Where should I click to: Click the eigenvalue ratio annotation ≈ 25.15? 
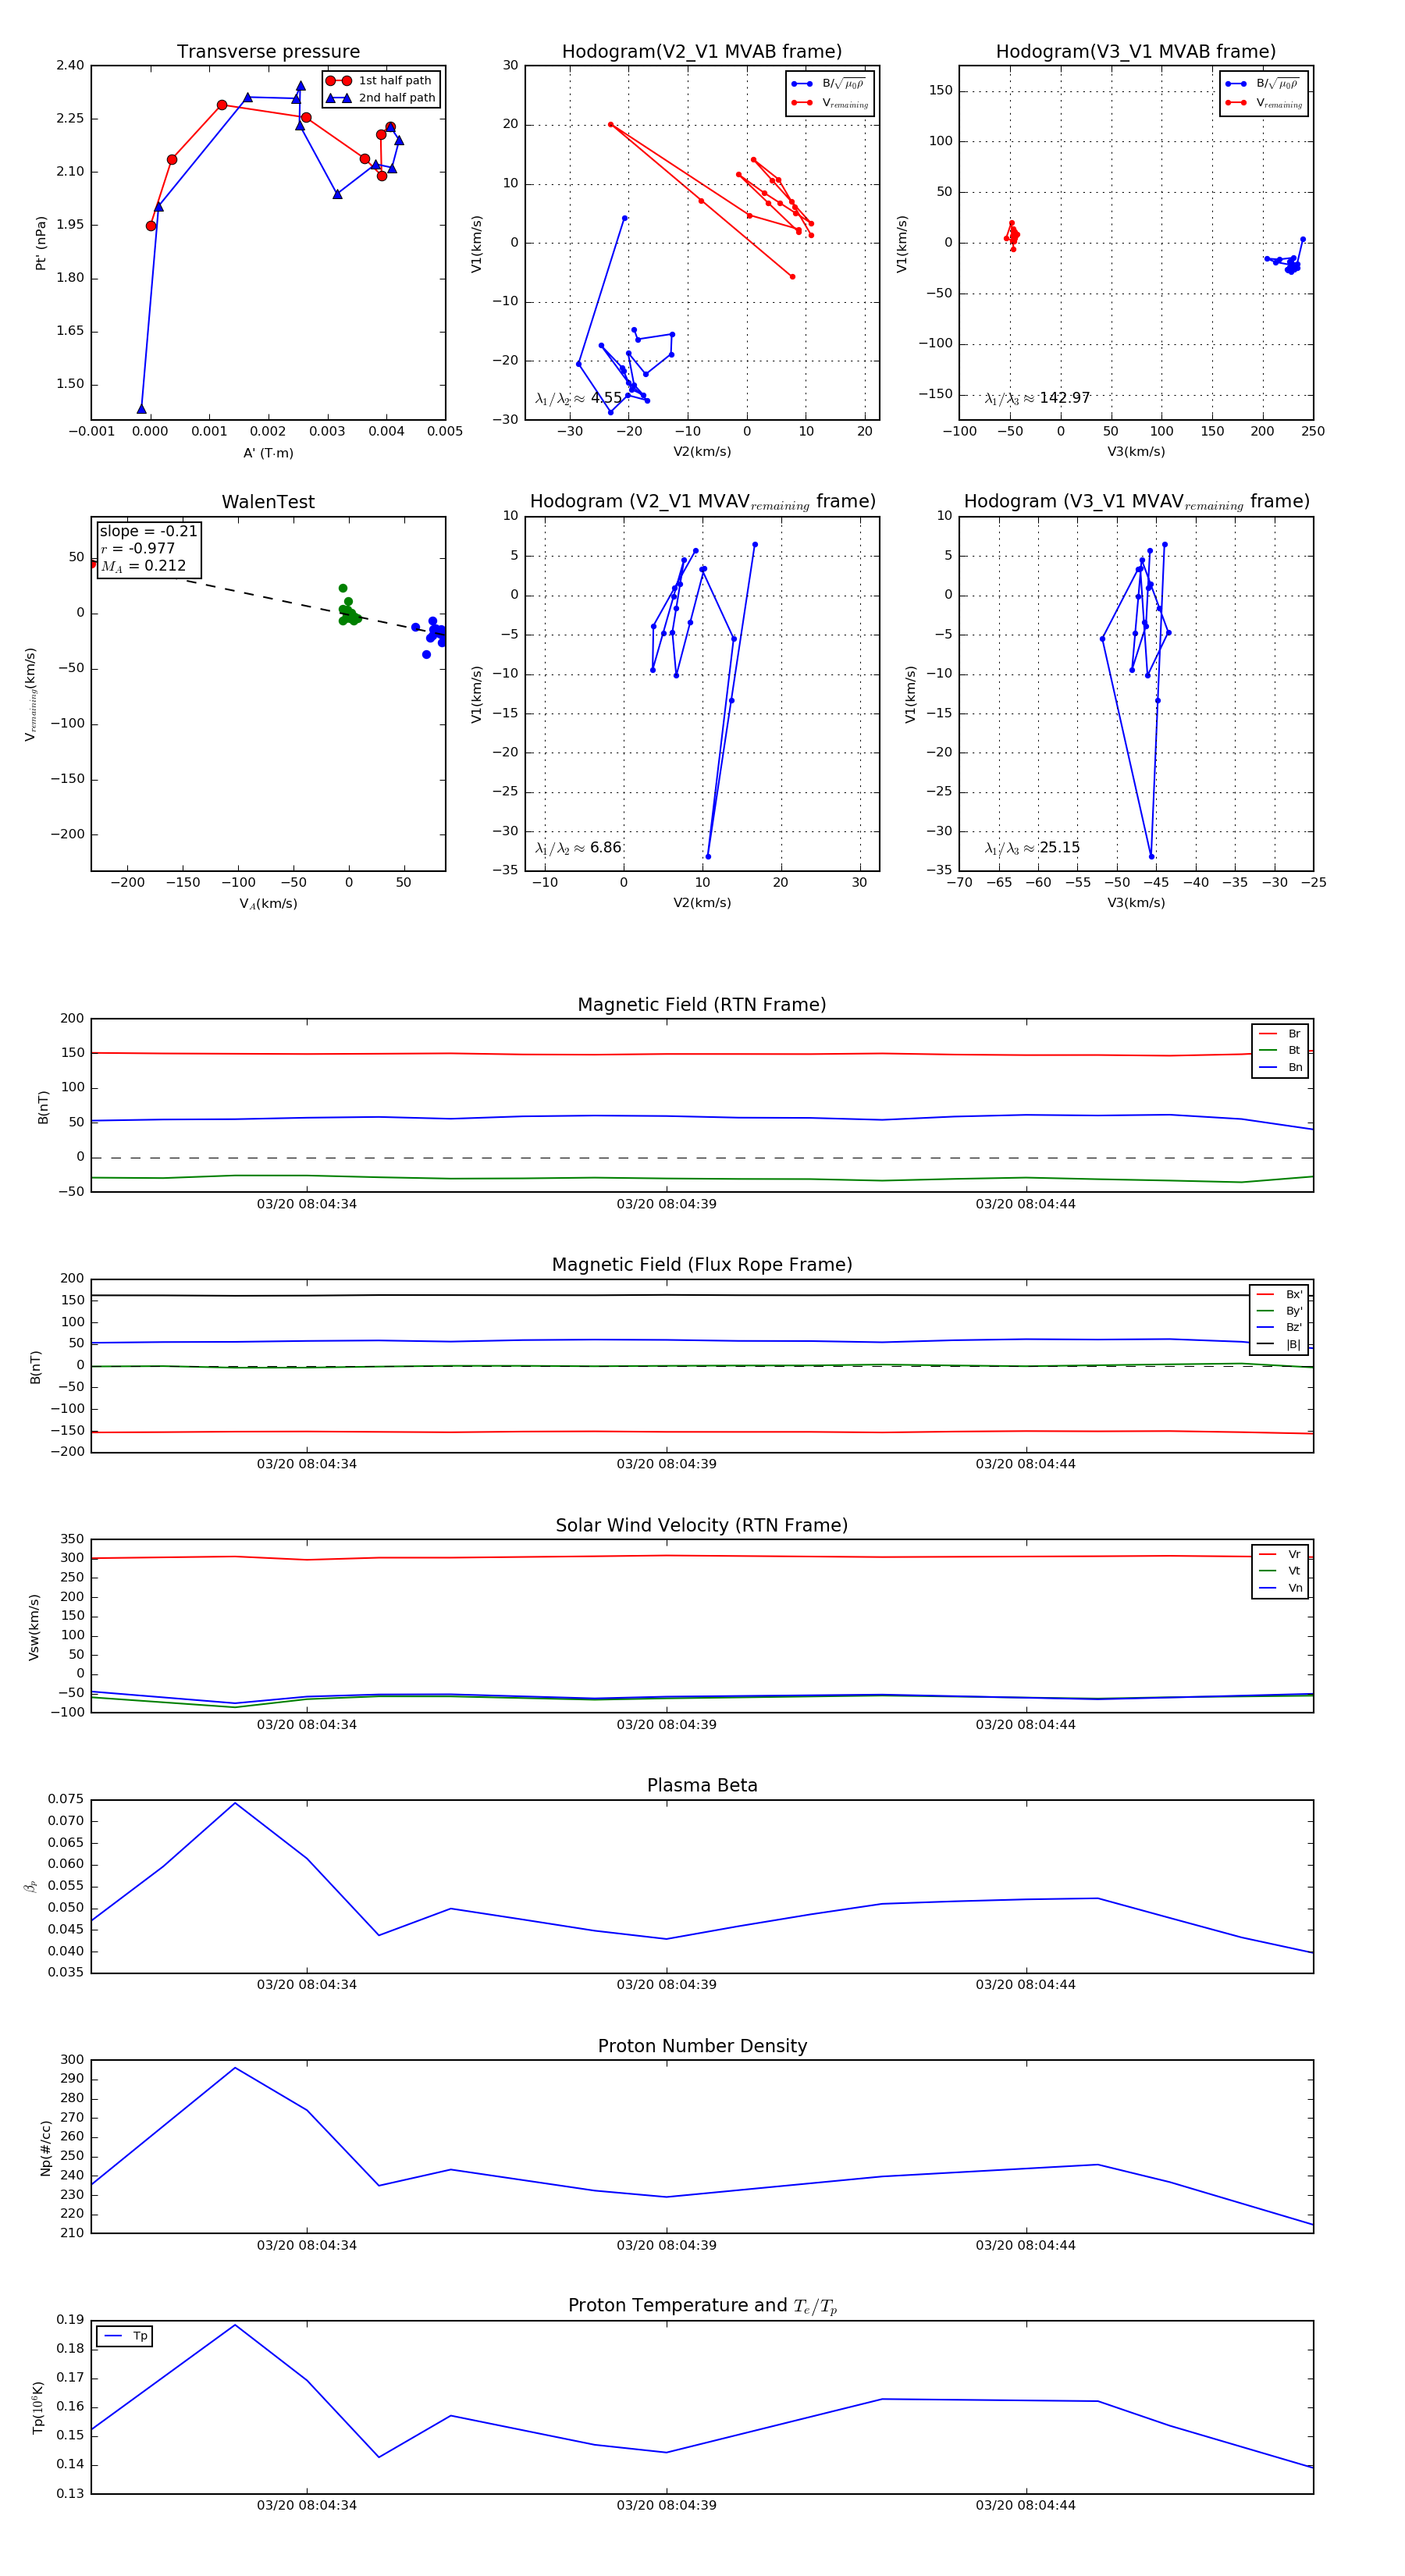pyautogui.click(x=1032, y=848)
